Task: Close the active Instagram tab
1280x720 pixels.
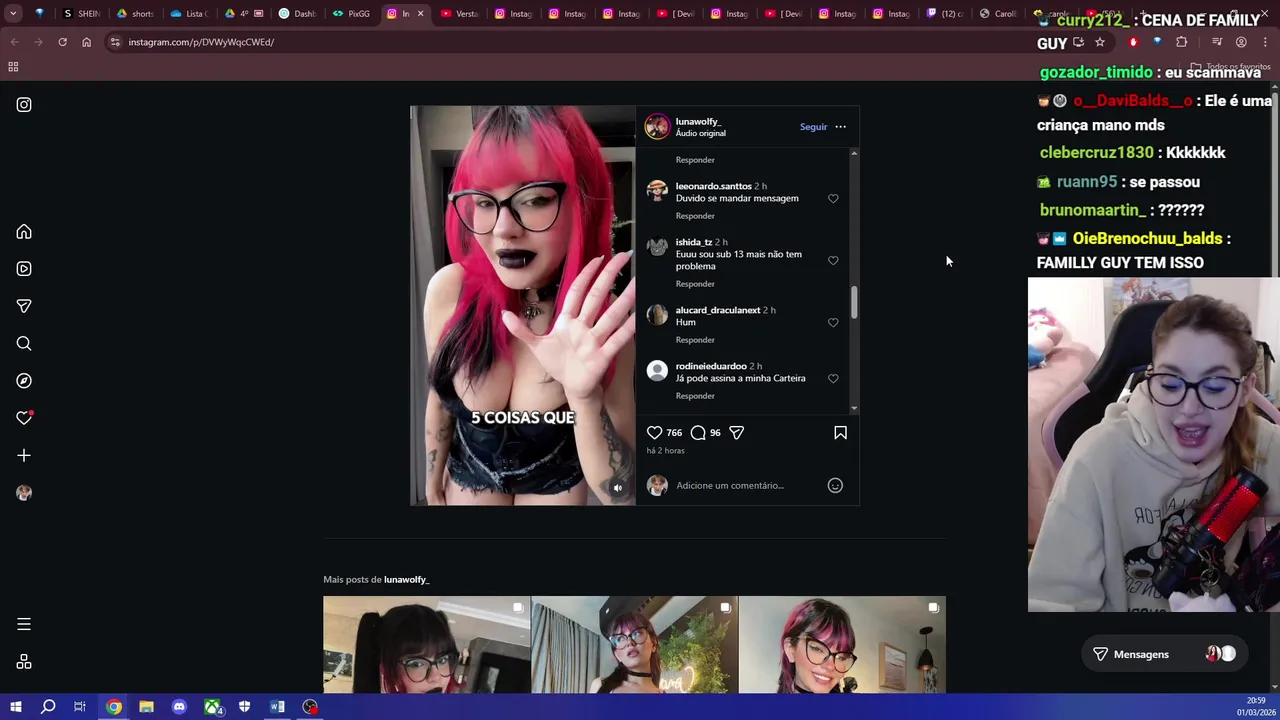Action: [420, 14]
